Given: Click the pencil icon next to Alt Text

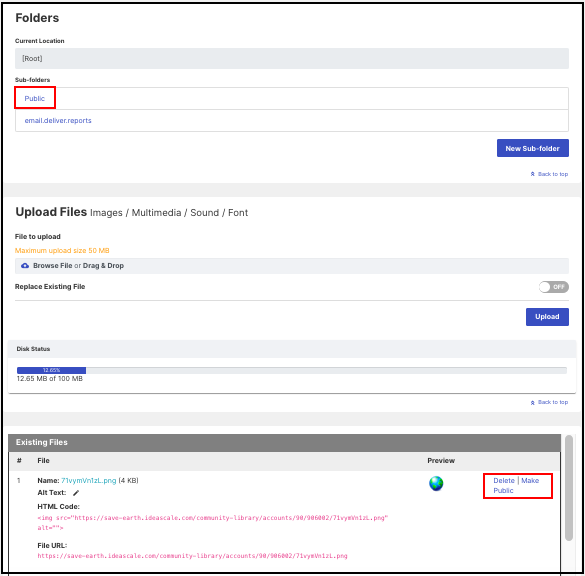Looking at the screenshot, I should pos(76,493).
